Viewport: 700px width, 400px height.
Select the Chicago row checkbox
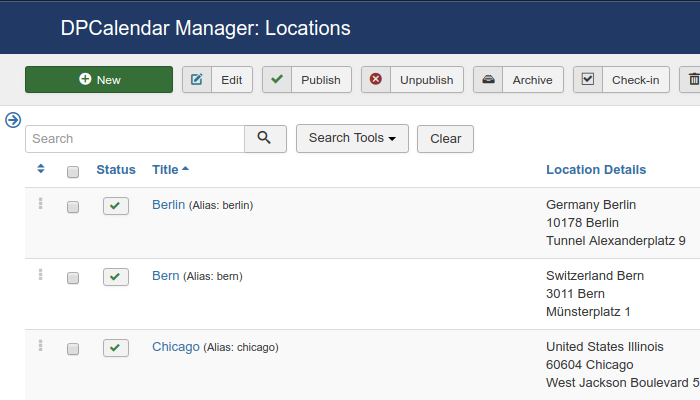73,349
